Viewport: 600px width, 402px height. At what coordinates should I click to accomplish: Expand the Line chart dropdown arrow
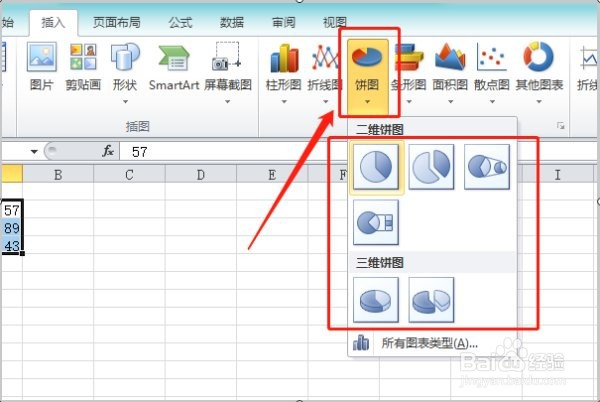point(325,102)
